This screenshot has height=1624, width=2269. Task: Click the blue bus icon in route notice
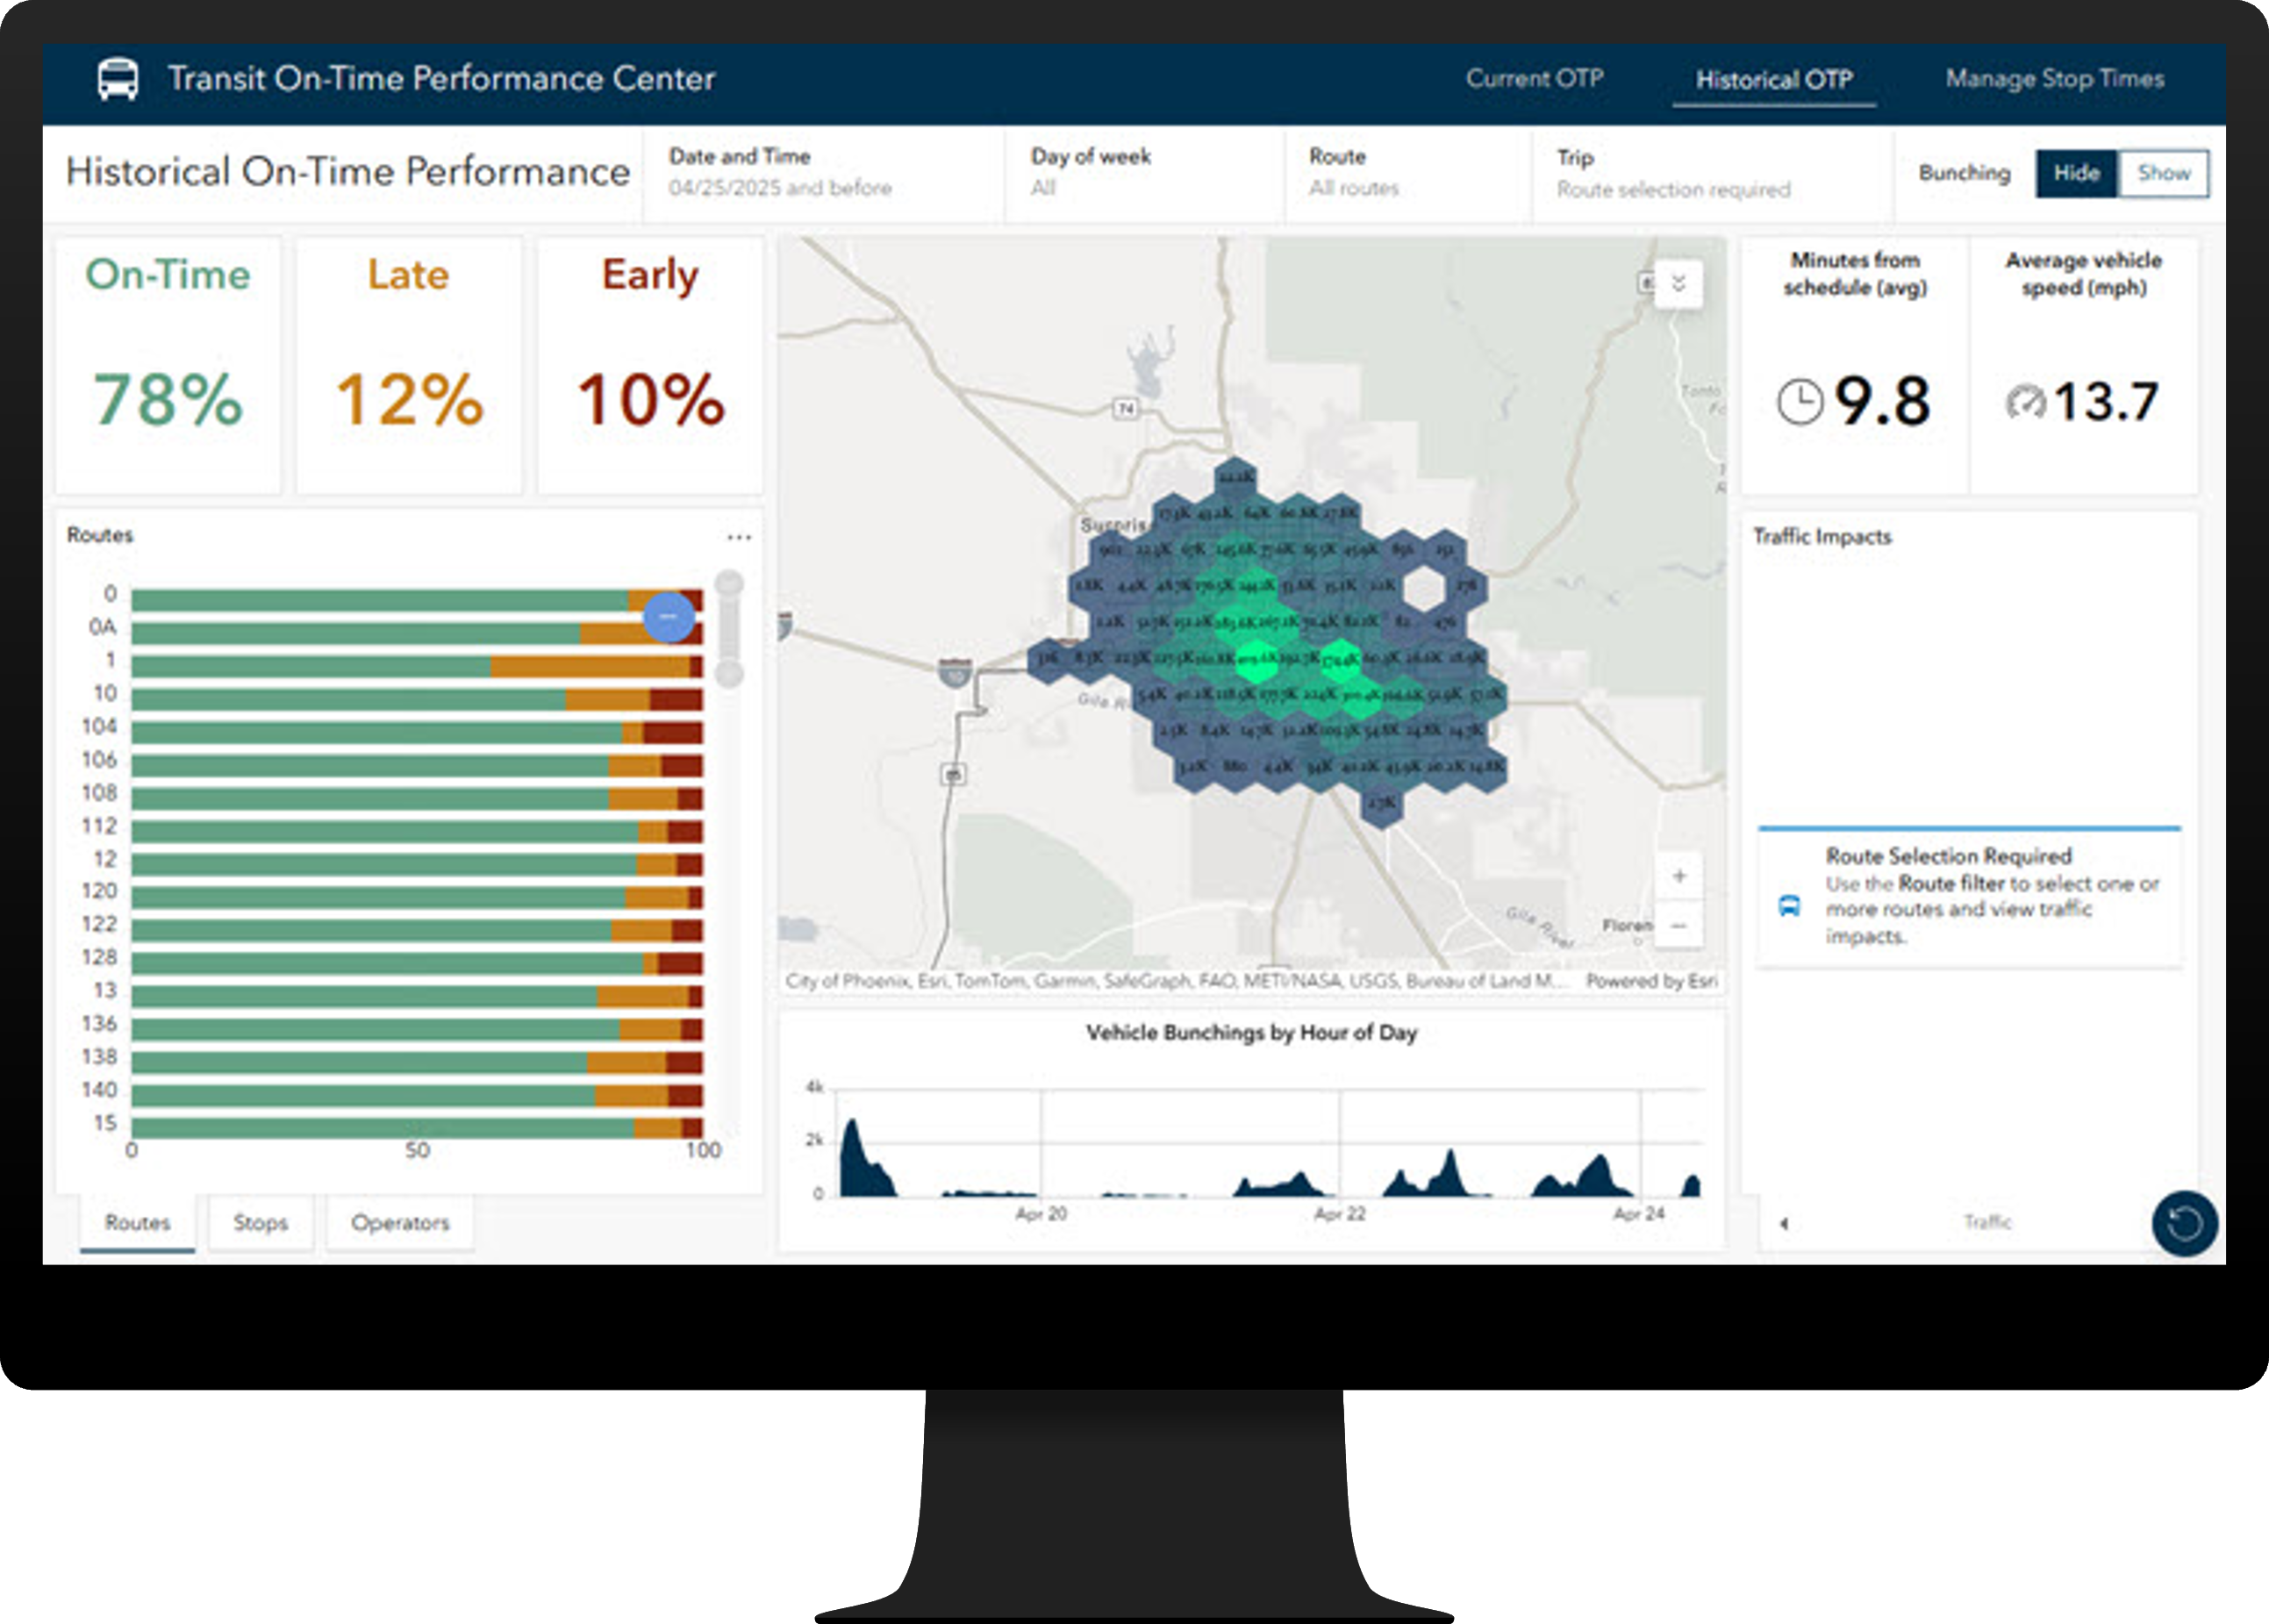1789,906
